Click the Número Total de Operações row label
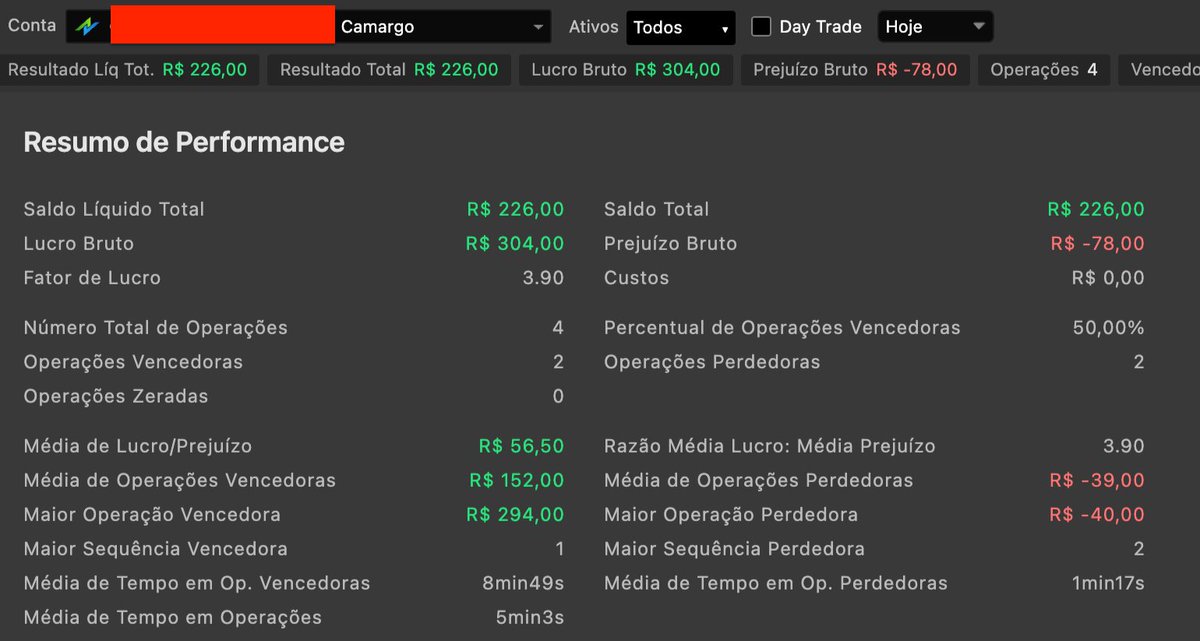1200x641 pixels. click(x=156, y=328)
